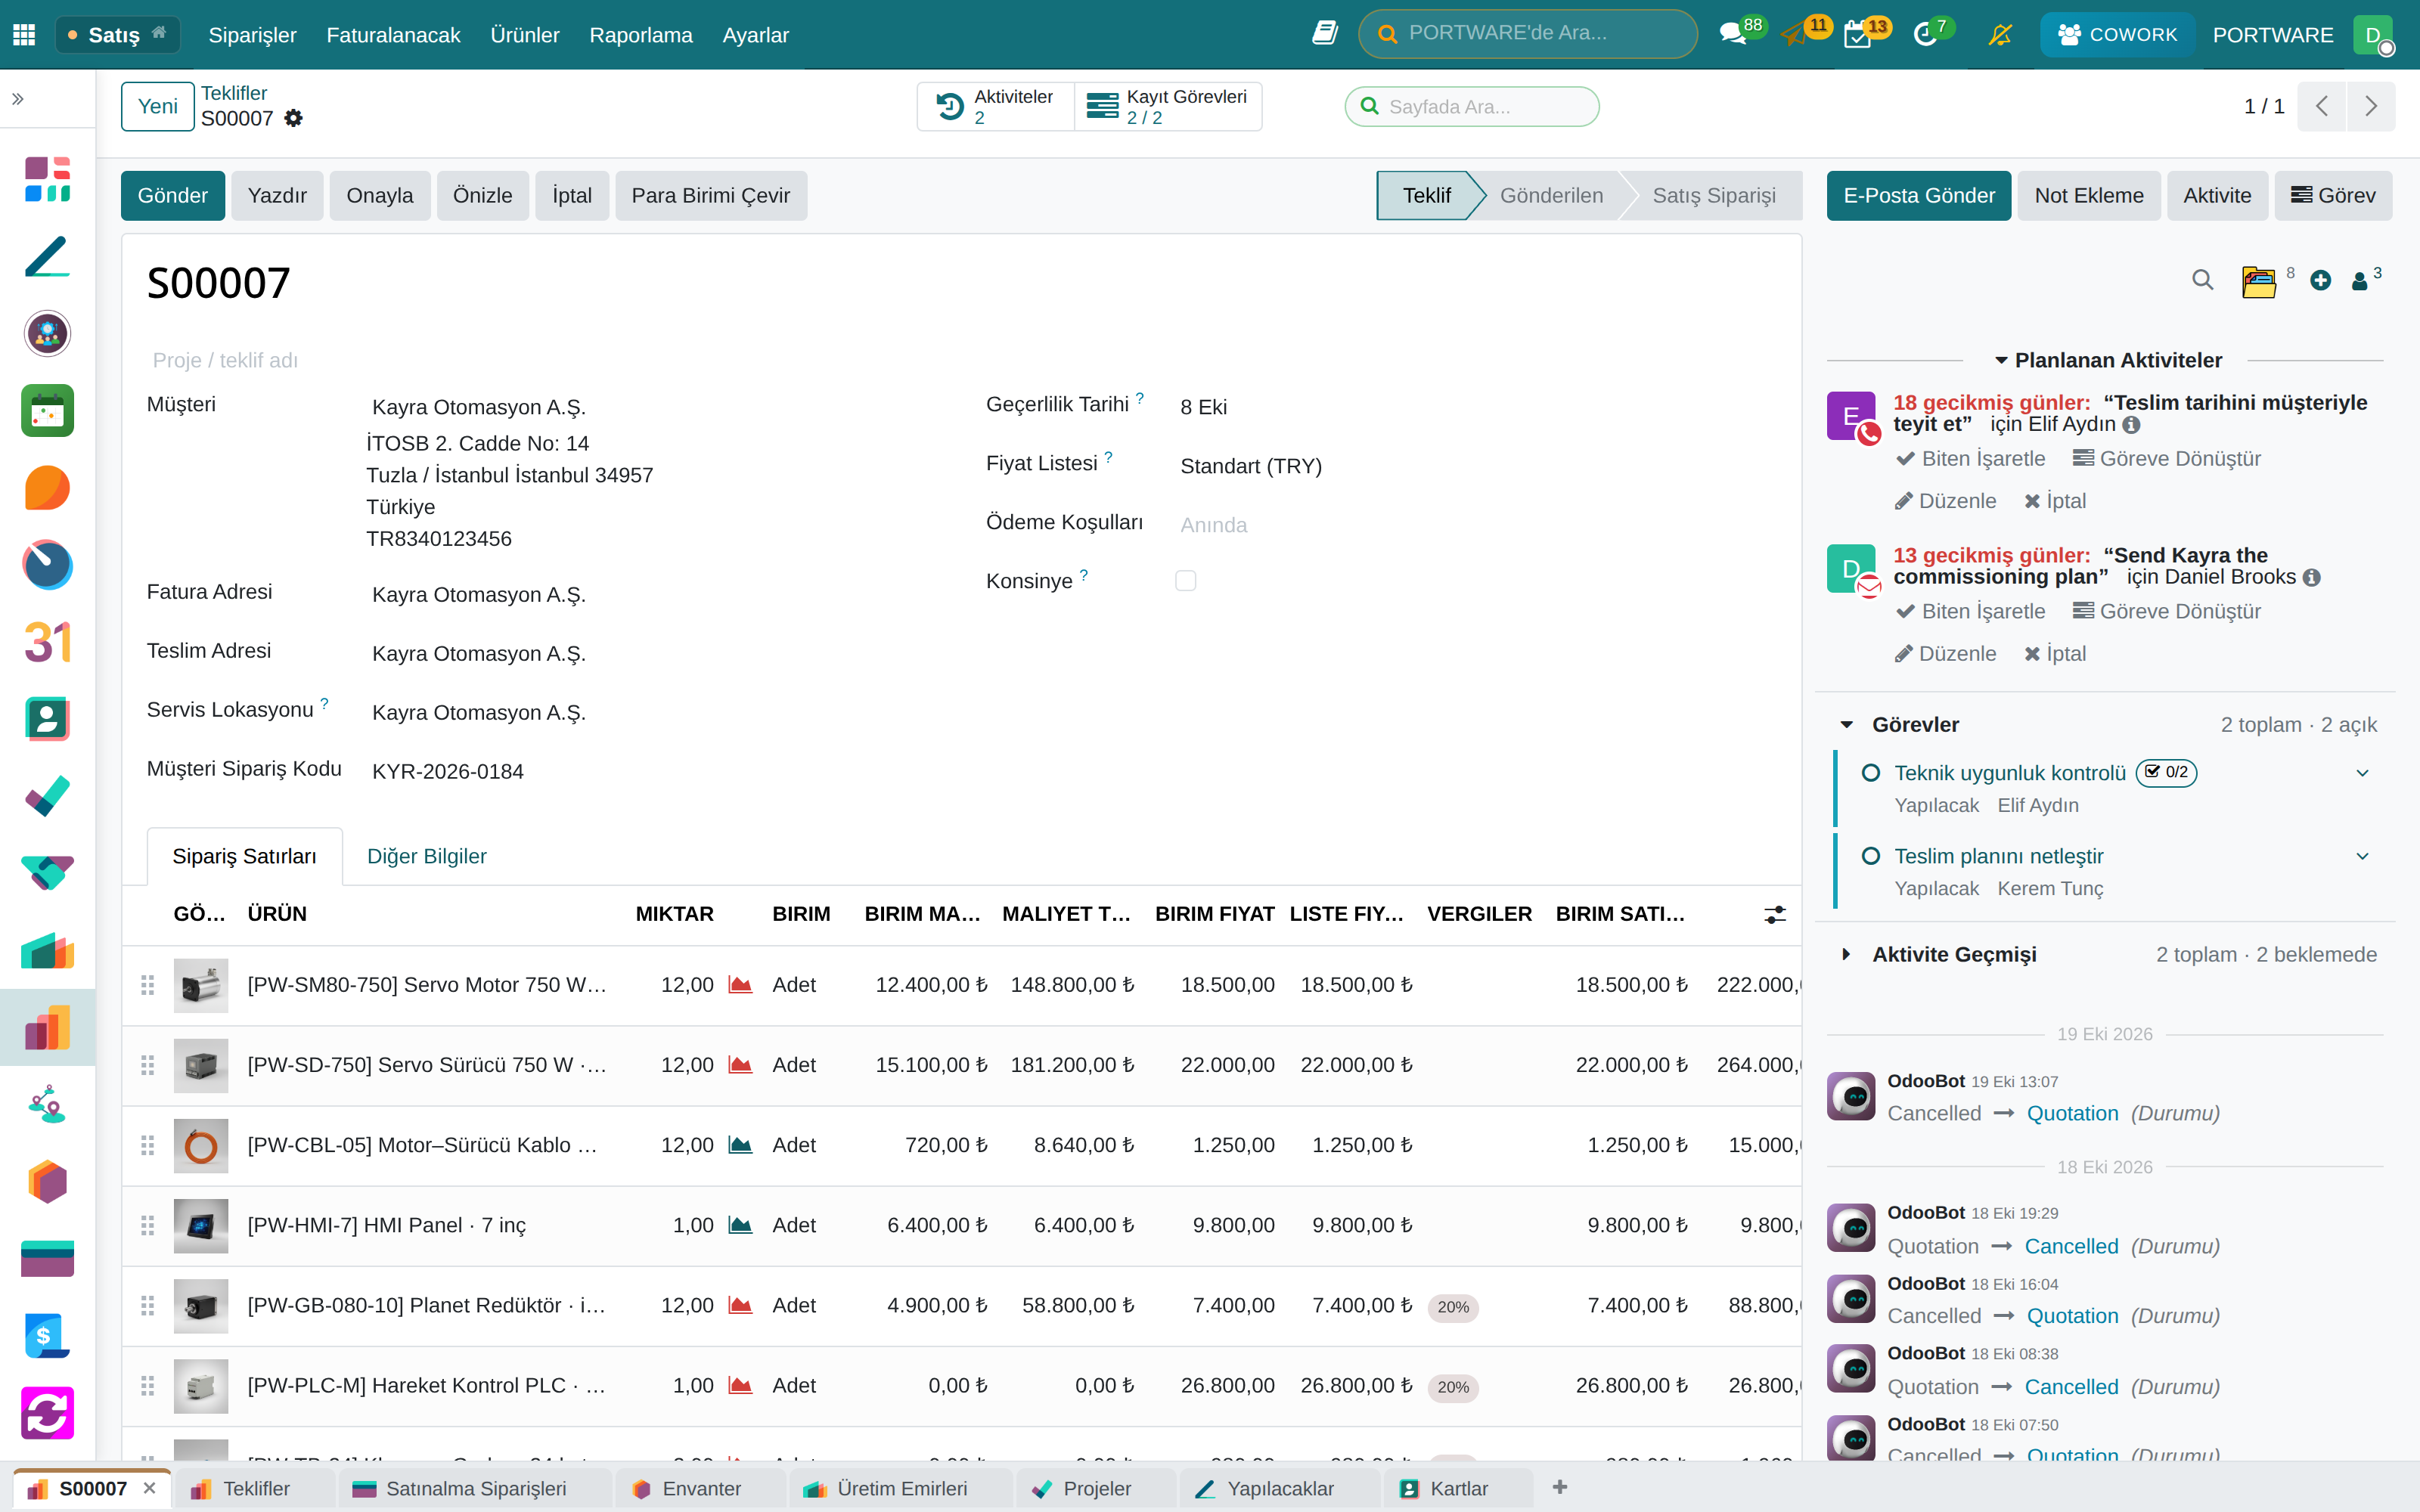The width and height of the screenshot is (2420, 1512).
Task: Add follower using the plus circle icon
Action: (2321, 281)
